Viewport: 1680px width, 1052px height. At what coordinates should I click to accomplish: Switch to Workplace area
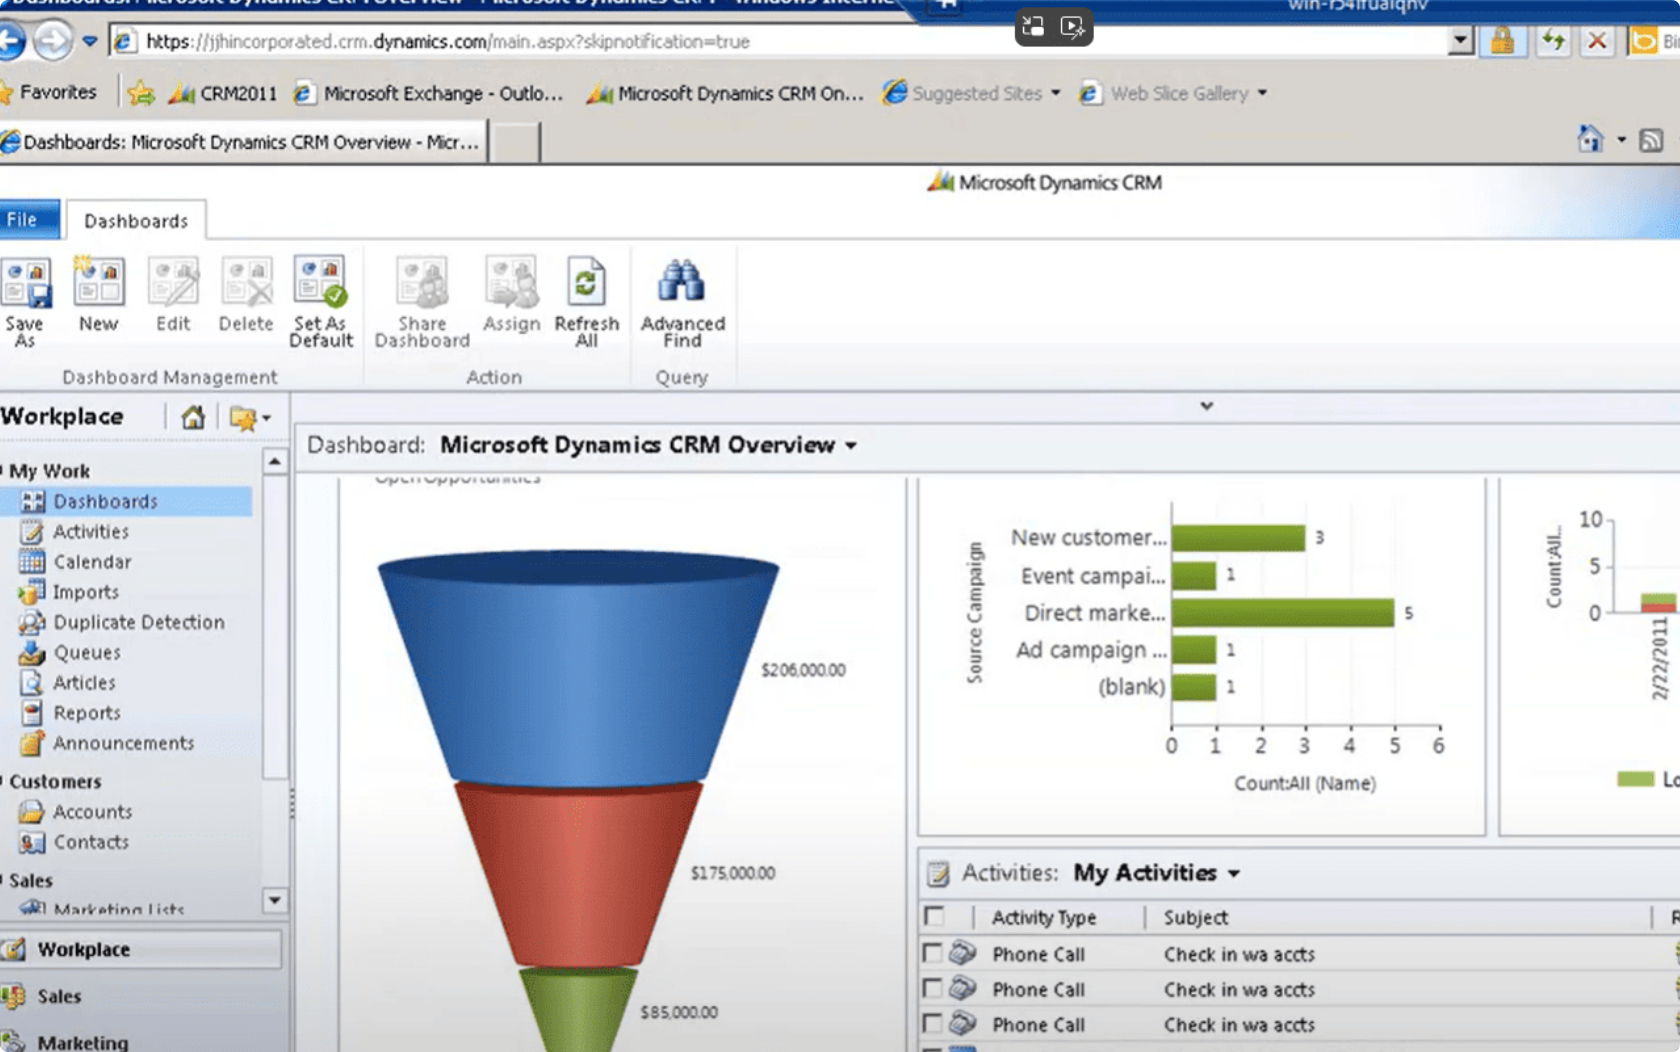[140, 949]
